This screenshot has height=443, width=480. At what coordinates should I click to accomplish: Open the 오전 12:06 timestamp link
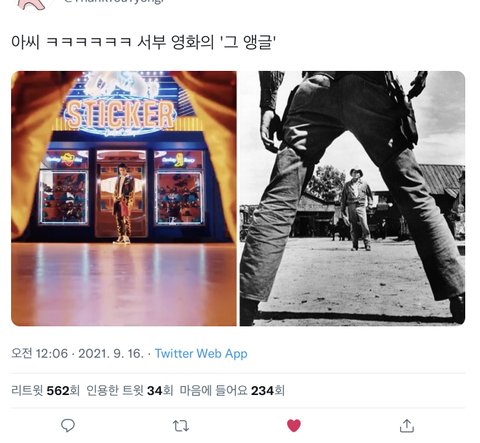pos(39,353)
